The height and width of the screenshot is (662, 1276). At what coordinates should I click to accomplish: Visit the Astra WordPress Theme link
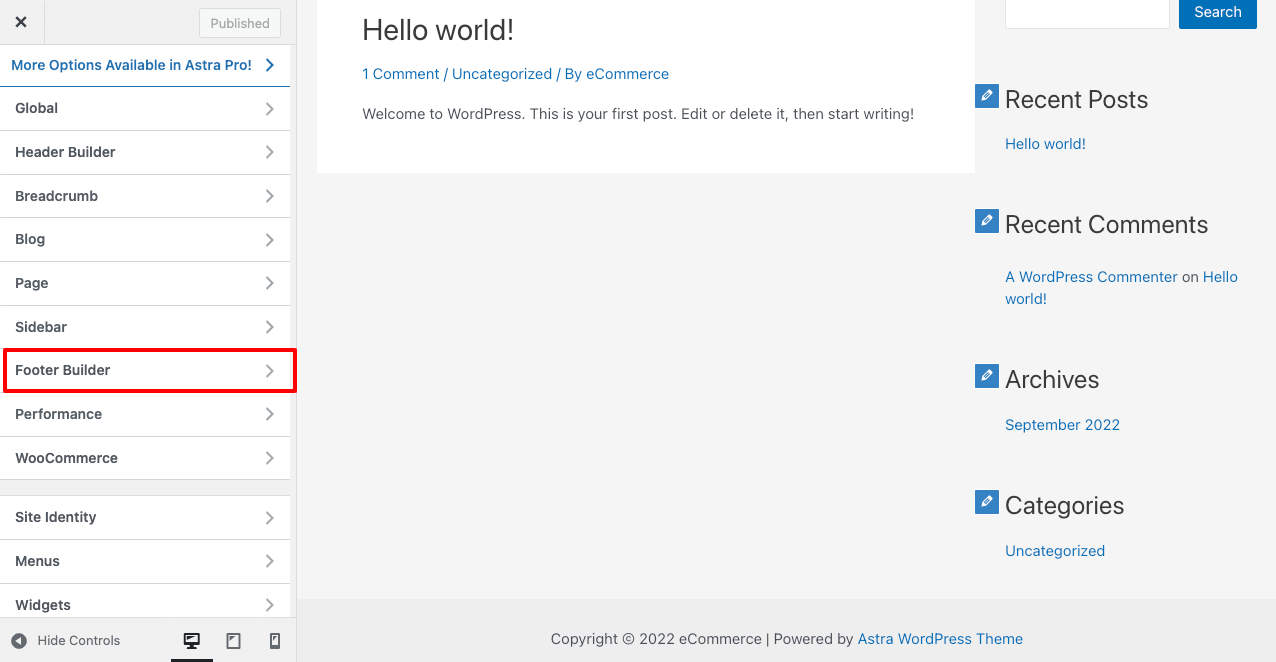coord(940,638)
